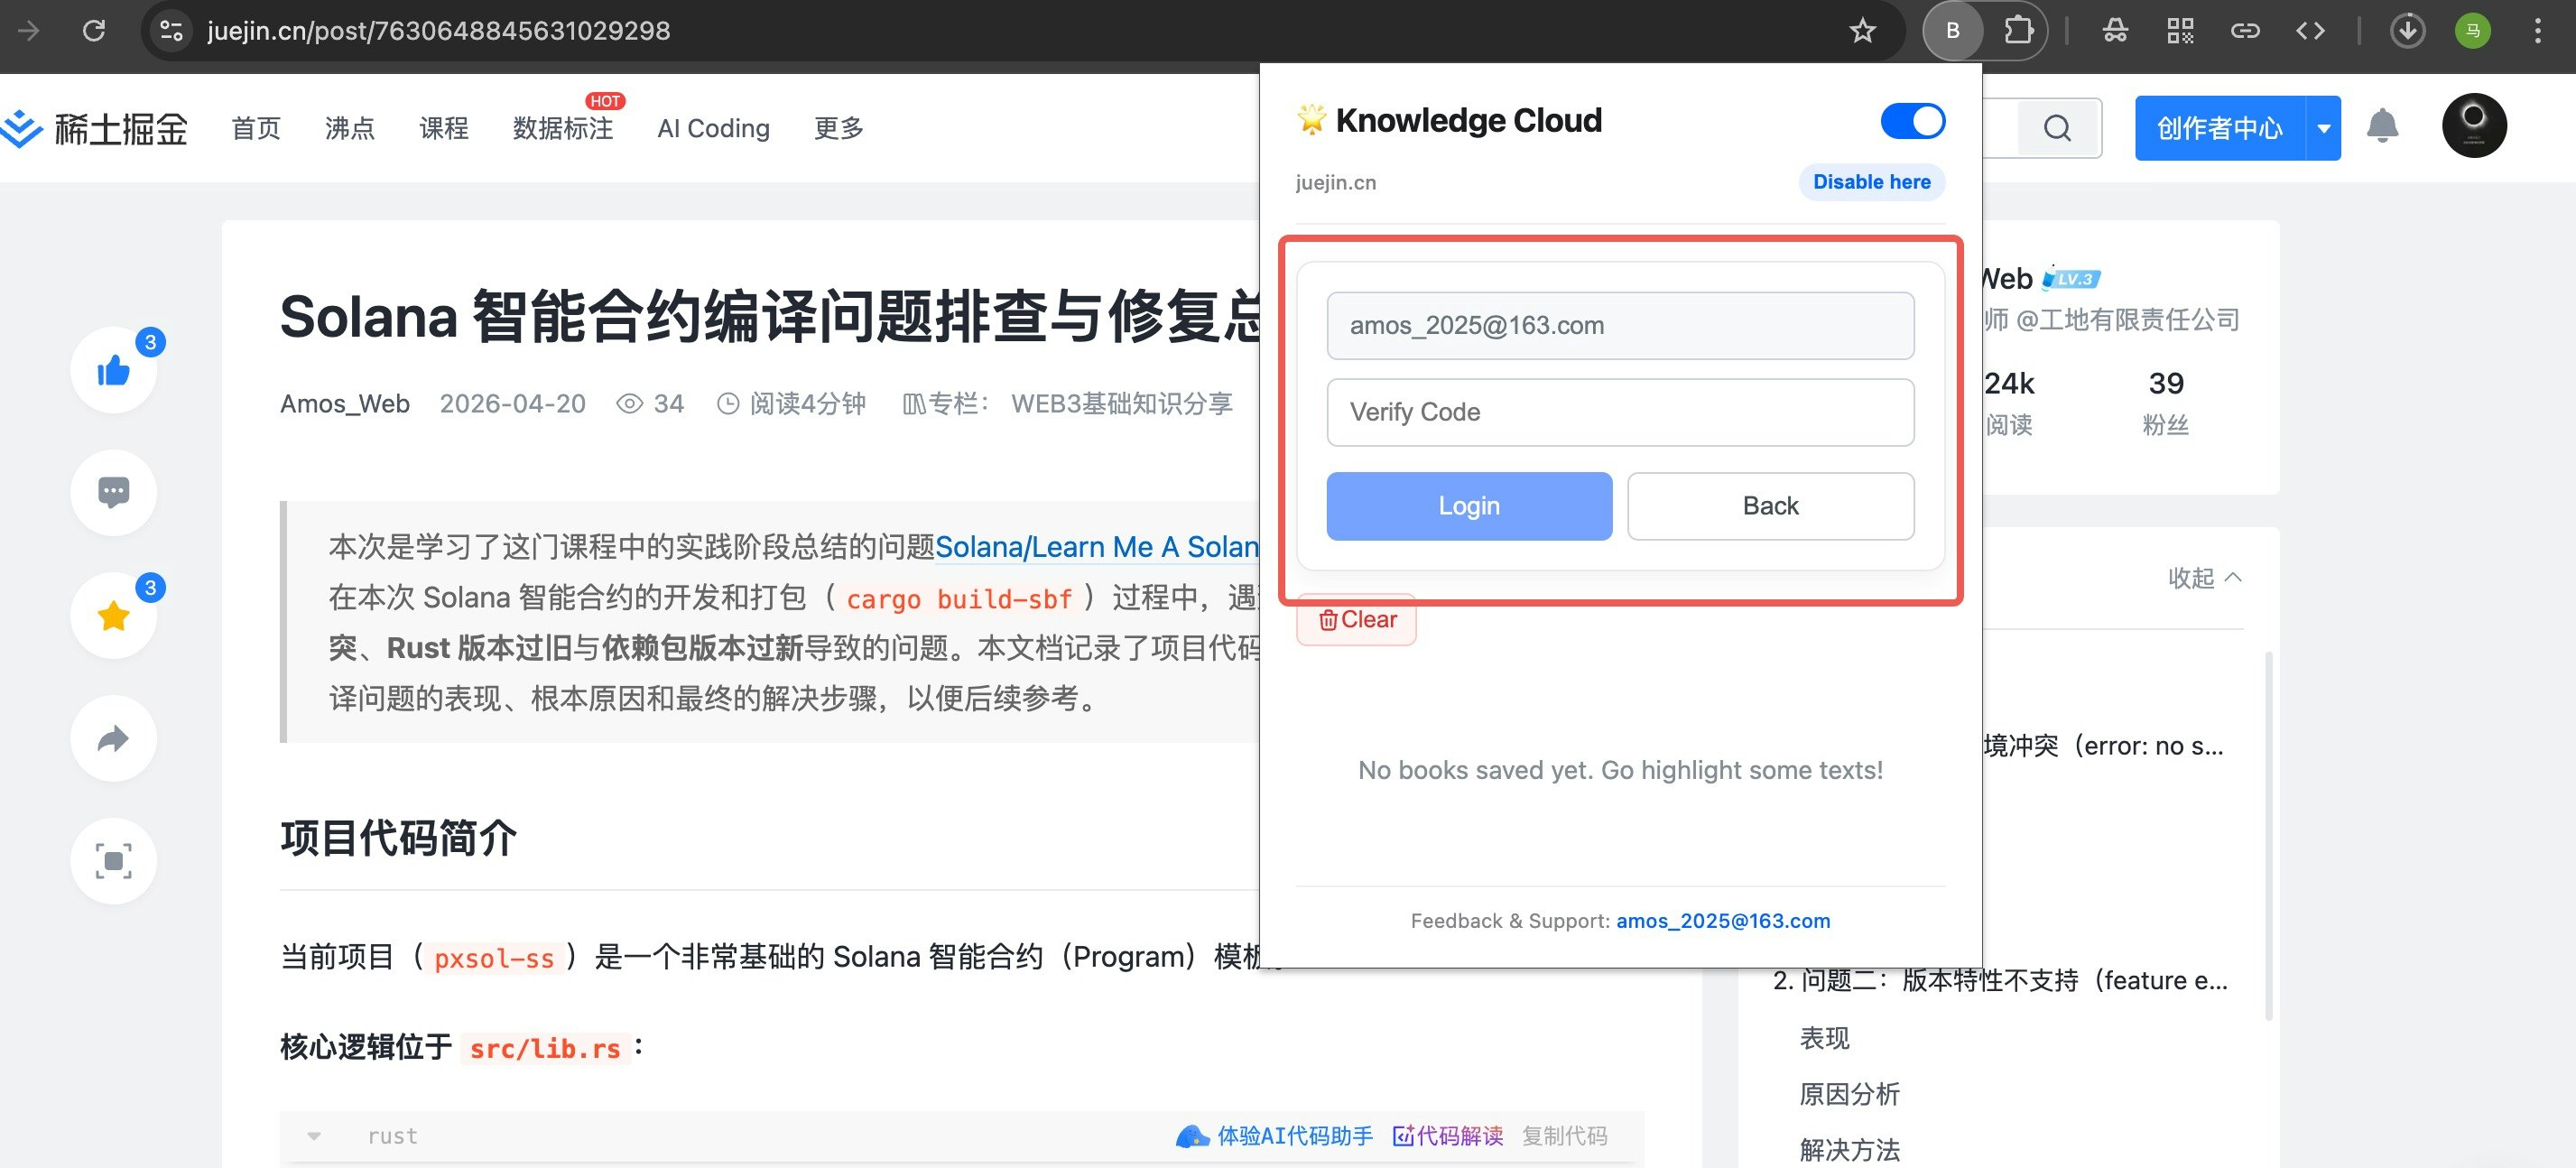Image resolution: width=2576 pixels, height=1168 pixels.
Task: Click the code brackets extension icon
Action: 2310,31
